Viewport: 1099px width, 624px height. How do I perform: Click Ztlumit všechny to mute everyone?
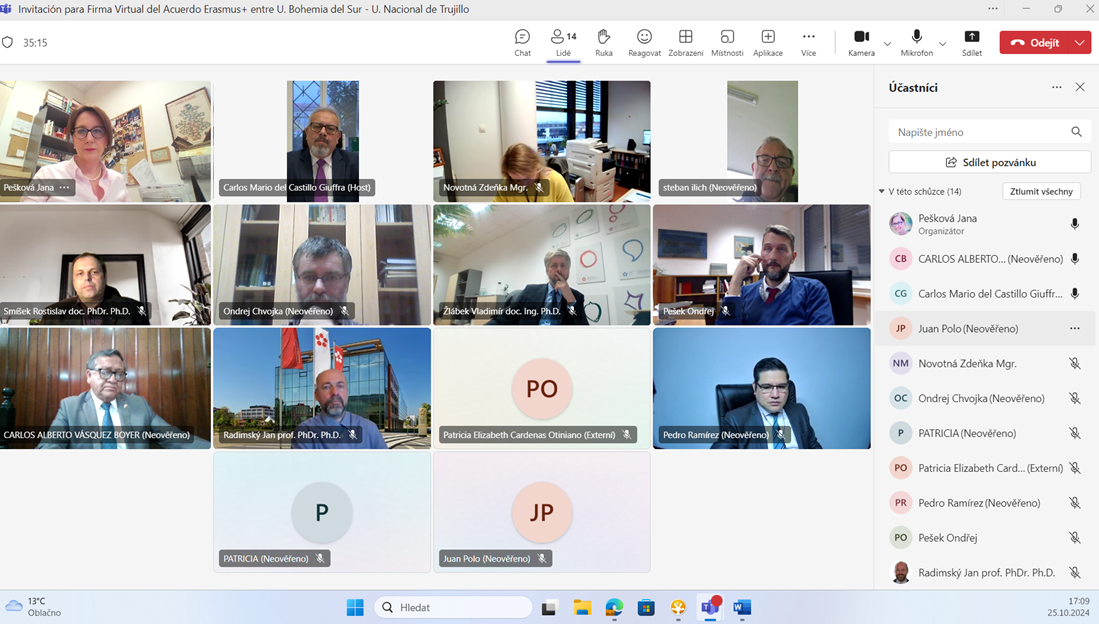[1042, 191]
